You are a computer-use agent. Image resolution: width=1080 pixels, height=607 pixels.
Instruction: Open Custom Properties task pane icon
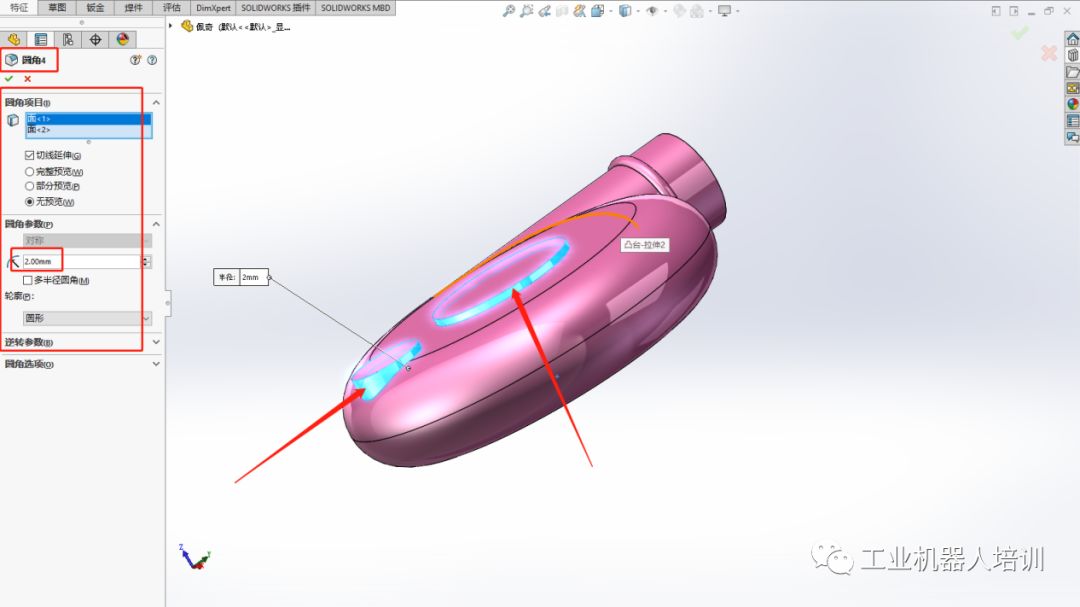(x=1072, y=121)
